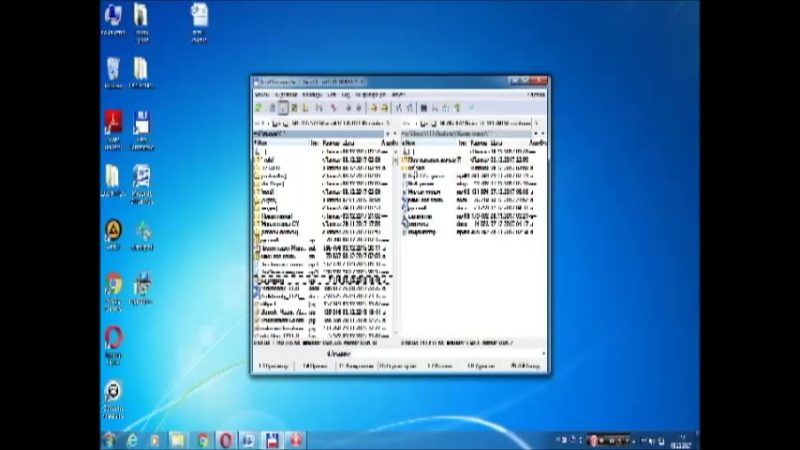Click the F6 Move button

point(397,366)
